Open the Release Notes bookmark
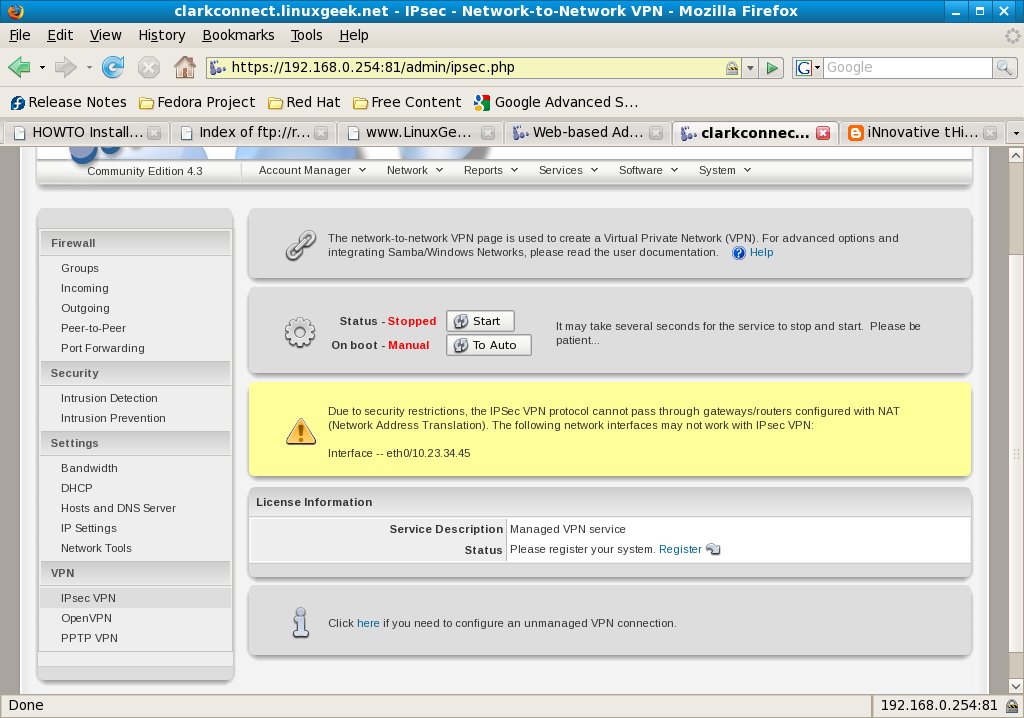This screenshot has height=718, width=1024. (69, 102)
